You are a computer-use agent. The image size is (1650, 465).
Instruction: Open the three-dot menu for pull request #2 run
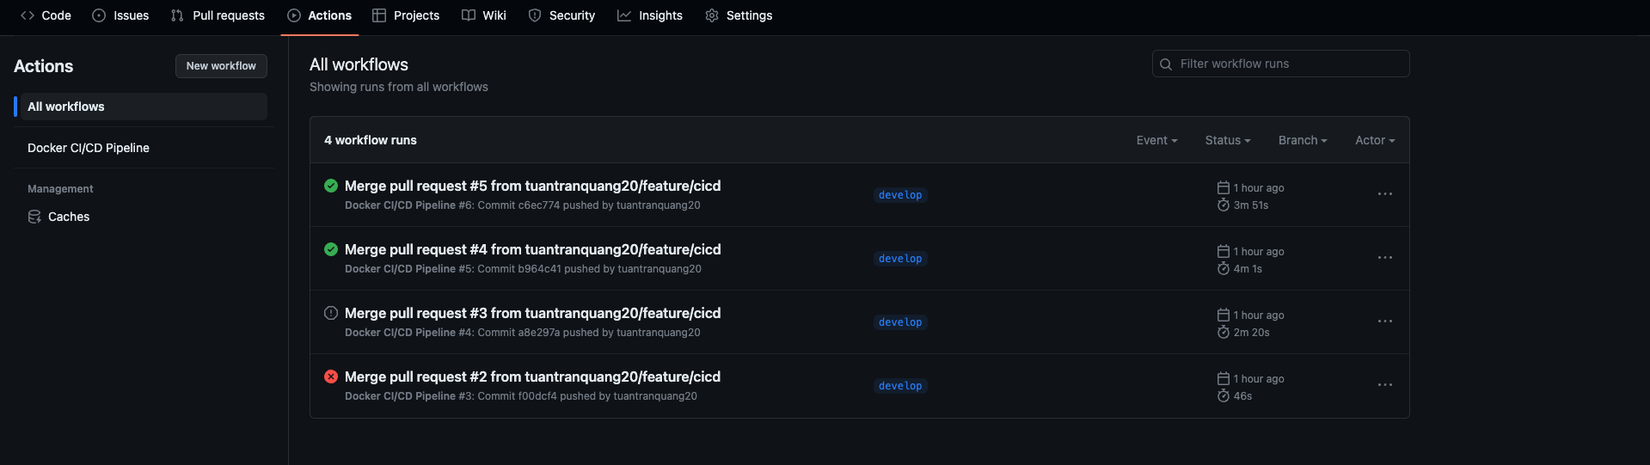(x=1384, y=385)
